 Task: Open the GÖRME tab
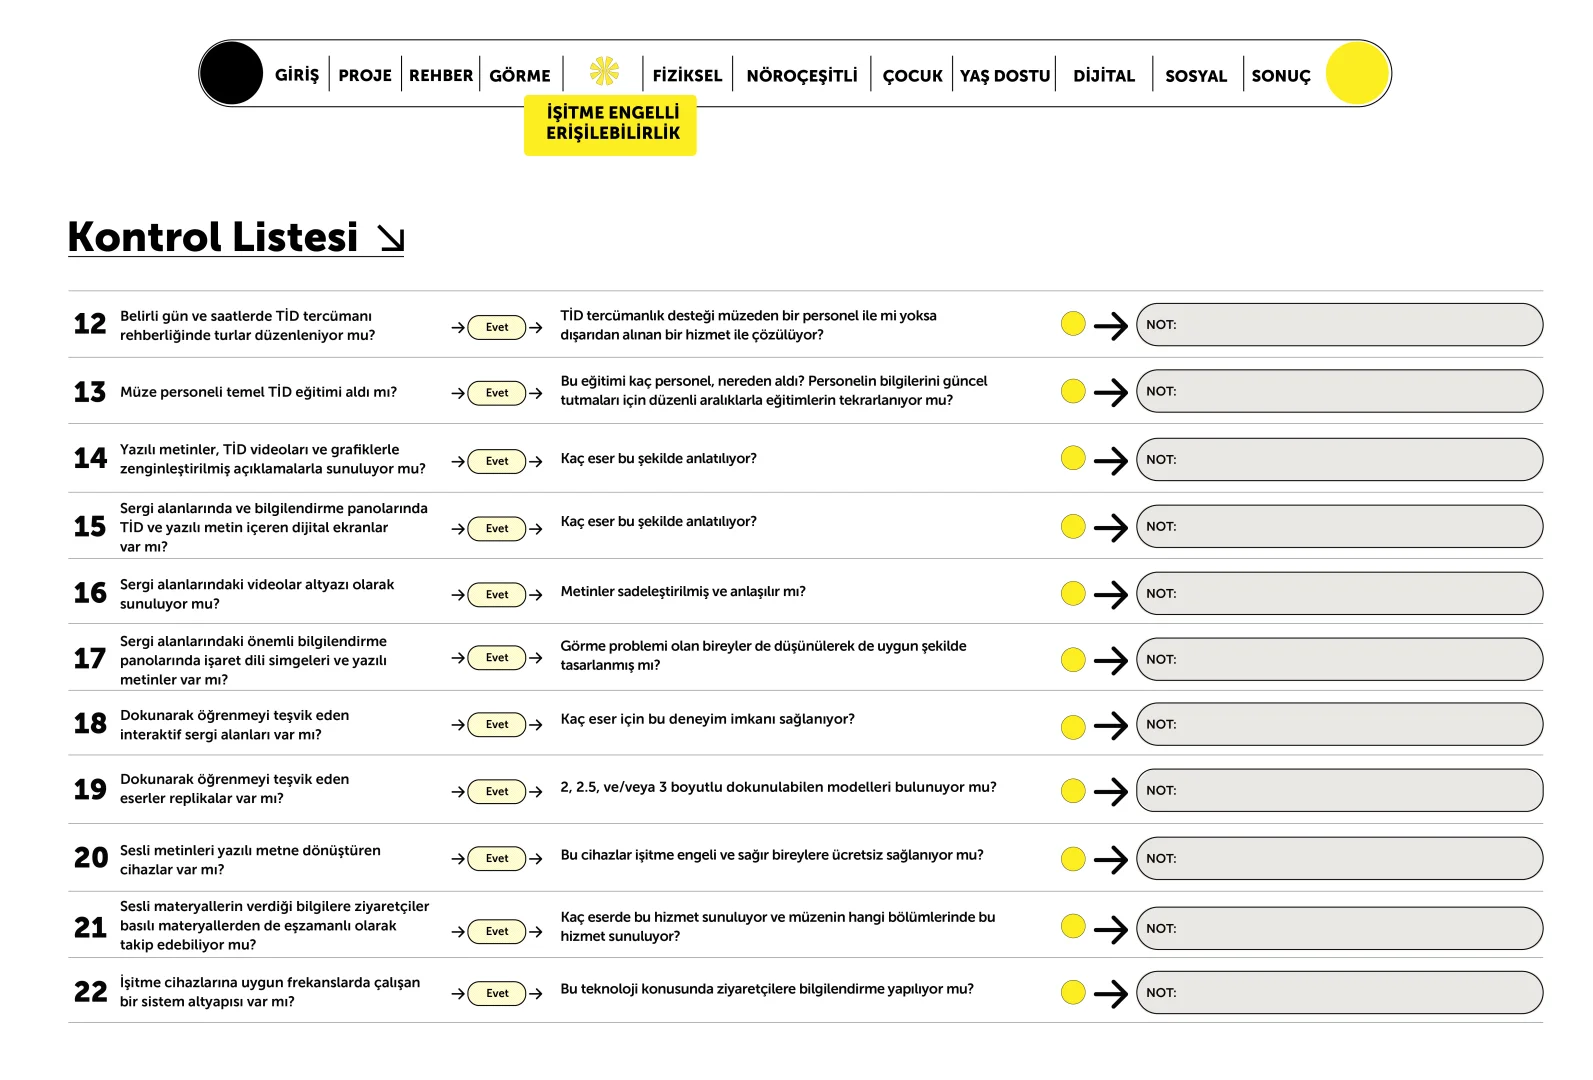click(520, 75)
